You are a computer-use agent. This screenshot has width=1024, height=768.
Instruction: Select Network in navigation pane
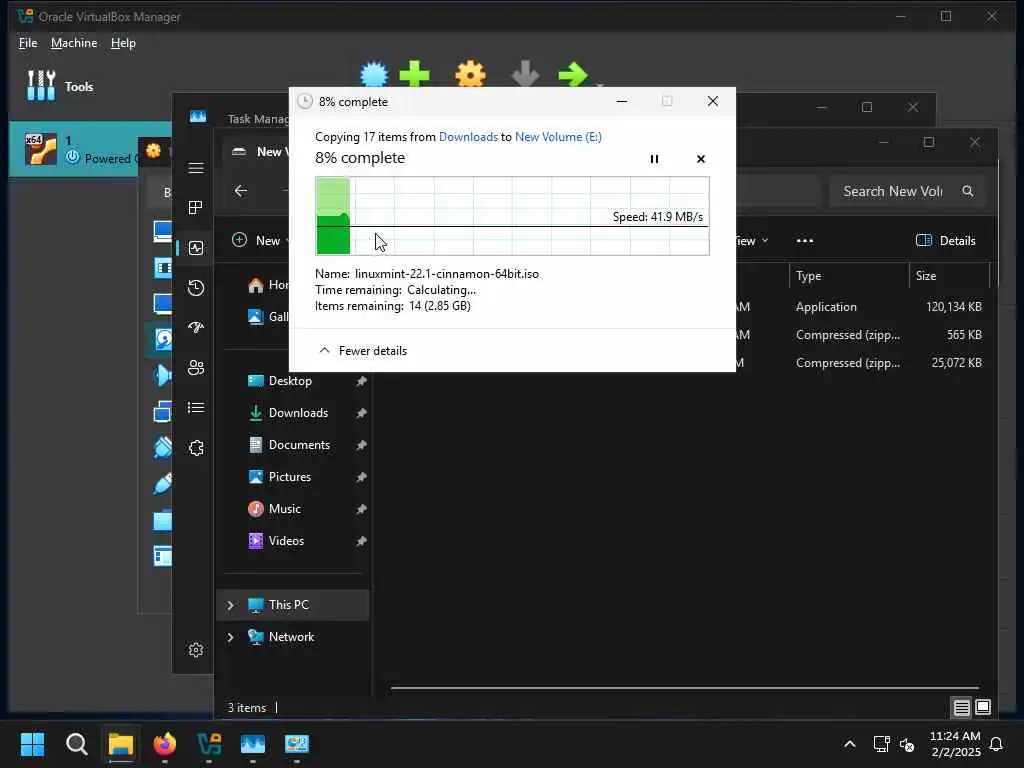pos(291,637)
